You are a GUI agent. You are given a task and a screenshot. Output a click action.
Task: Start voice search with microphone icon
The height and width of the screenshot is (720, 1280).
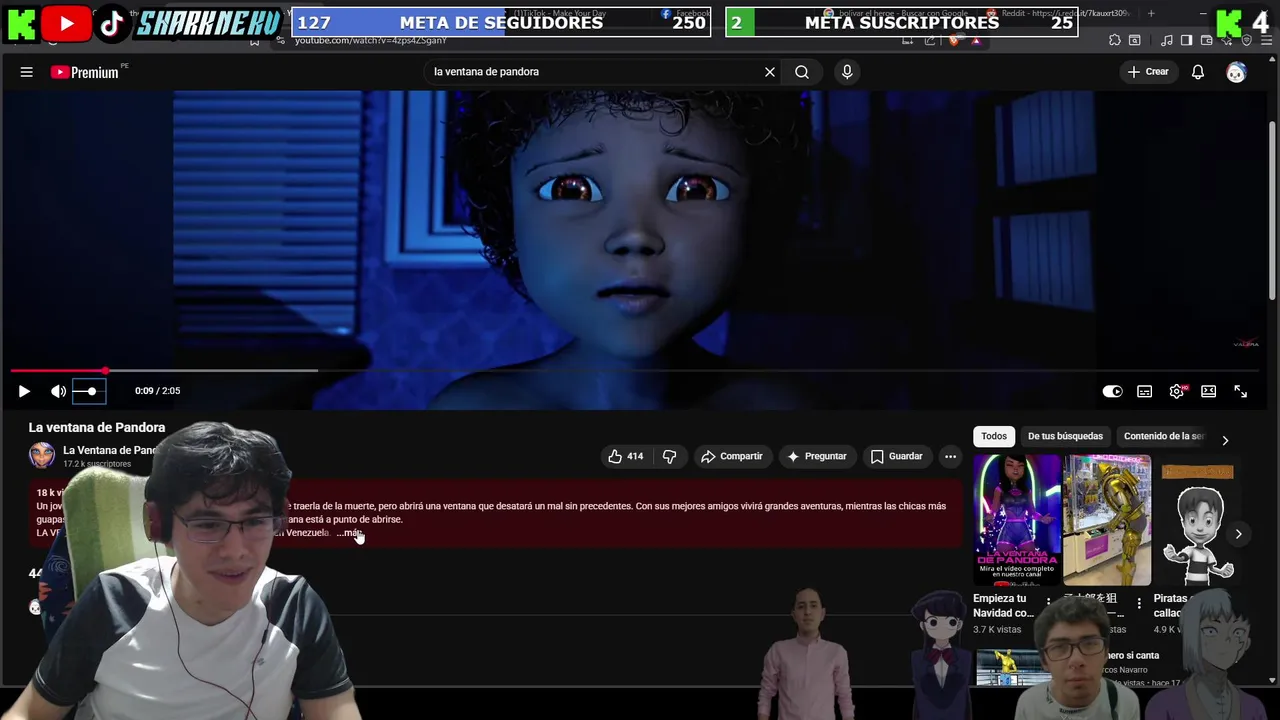click(x=847, y=72)
